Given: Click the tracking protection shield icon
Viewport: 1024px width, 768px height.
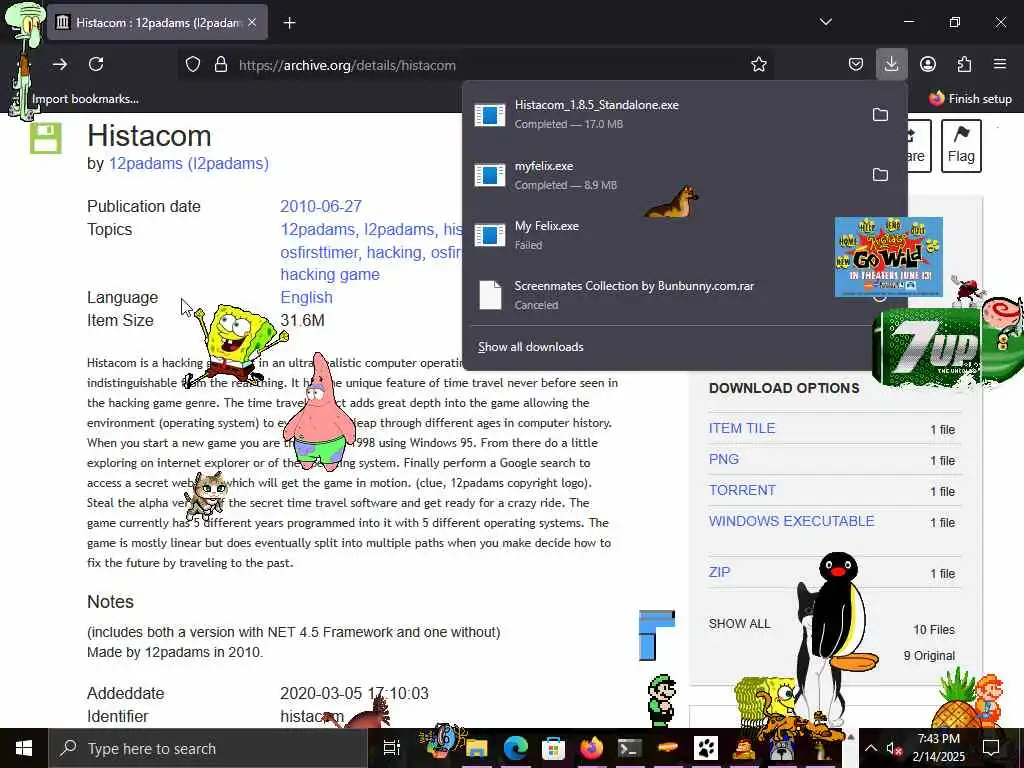Looking at the screenshot, I should [193, 65].
